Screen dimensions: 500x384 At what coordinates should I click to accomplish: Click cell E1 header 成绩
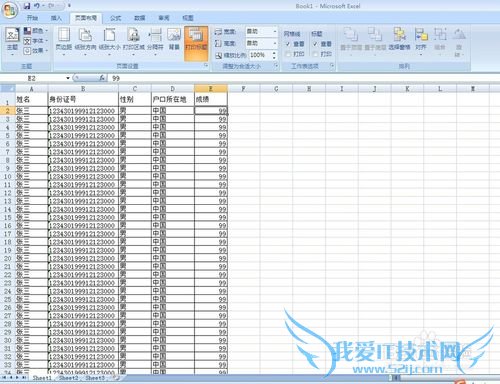[211, 99]
